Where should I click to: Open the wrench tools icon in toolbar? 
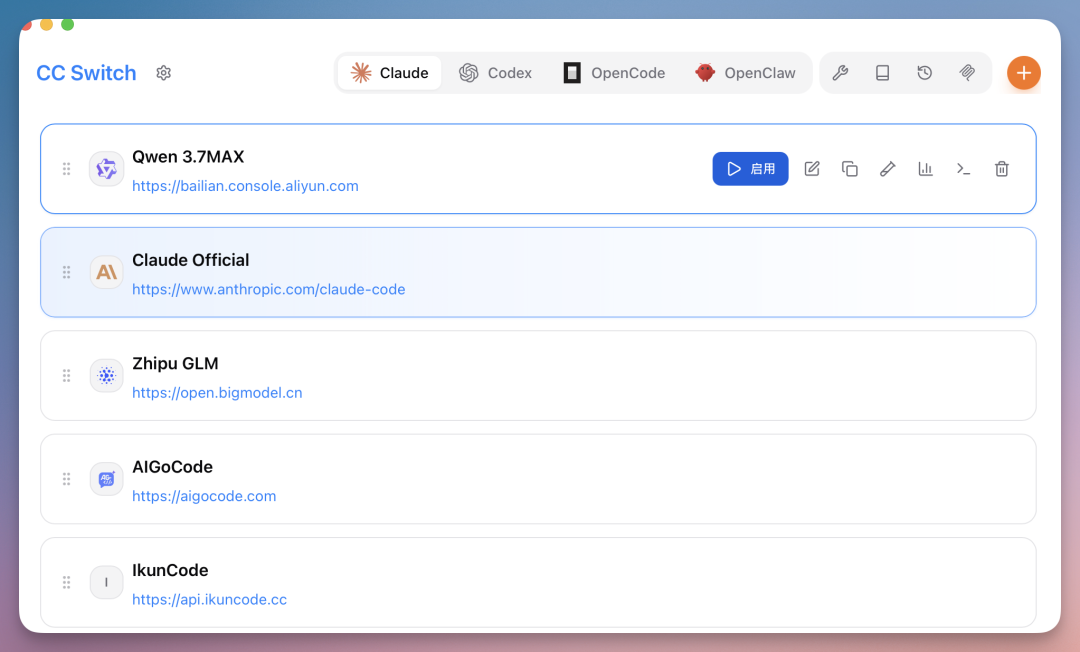[840, 73]
